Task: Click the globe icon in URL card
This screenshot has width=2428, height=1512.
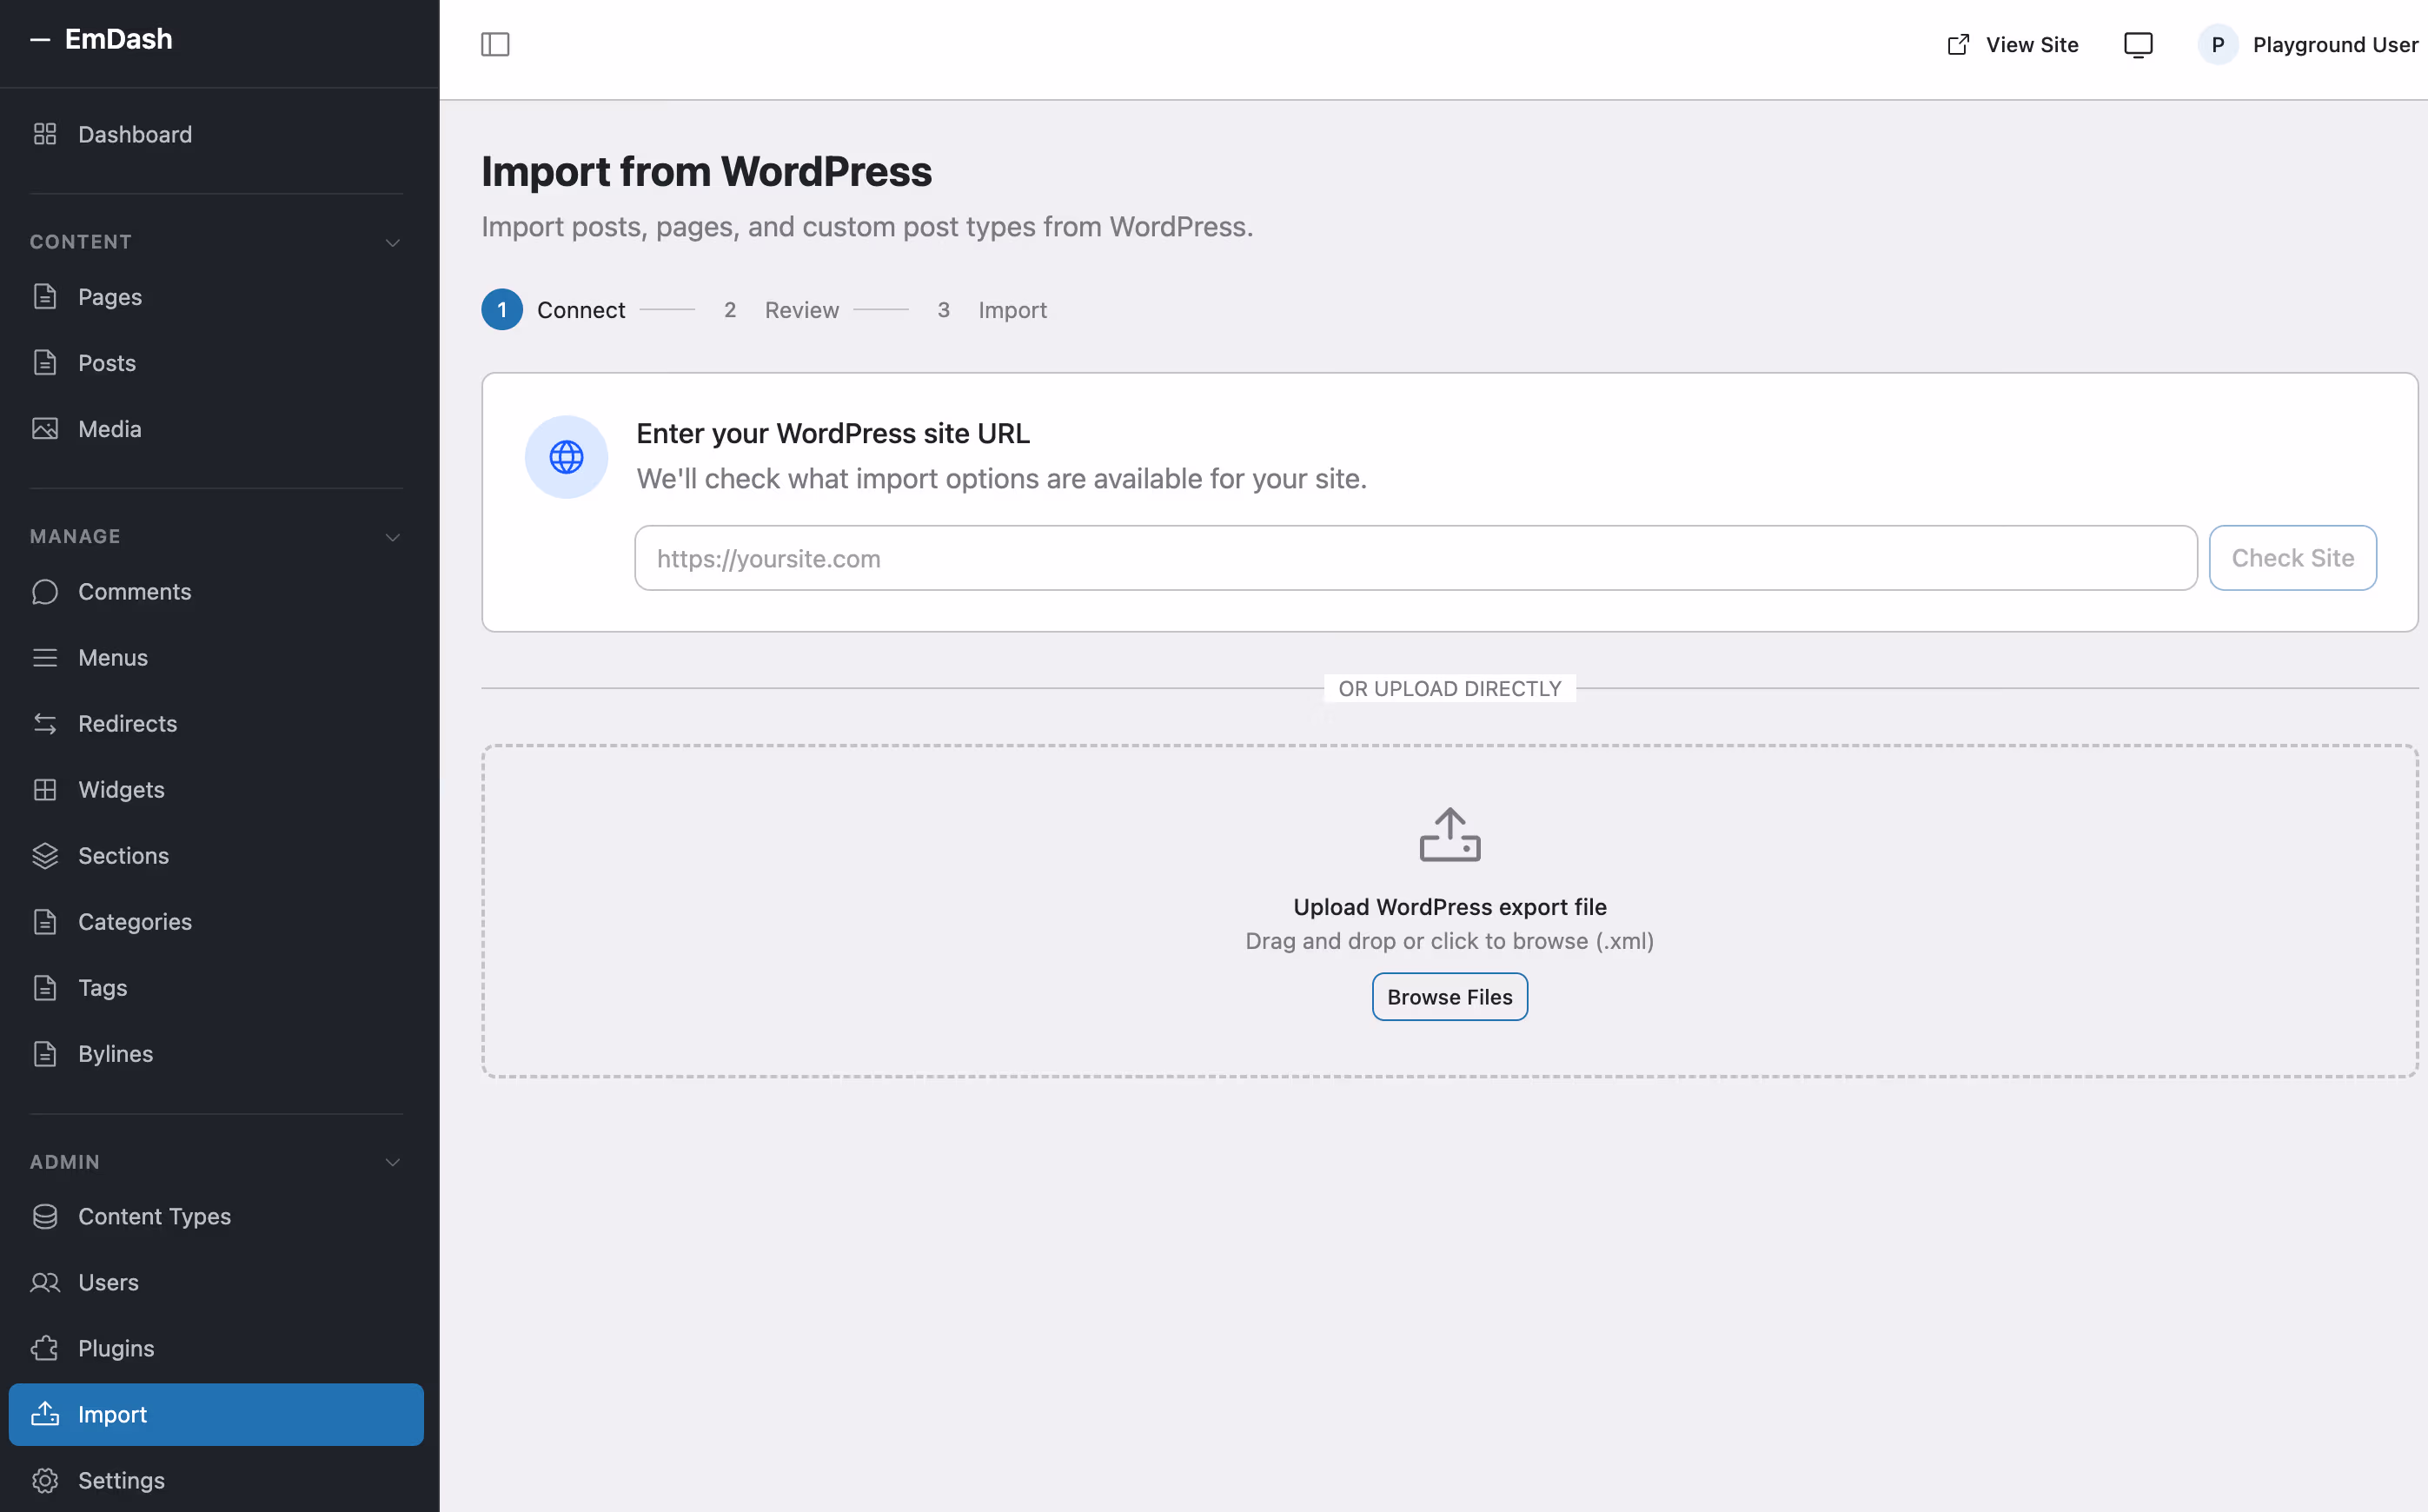Action: click(567, 457)
